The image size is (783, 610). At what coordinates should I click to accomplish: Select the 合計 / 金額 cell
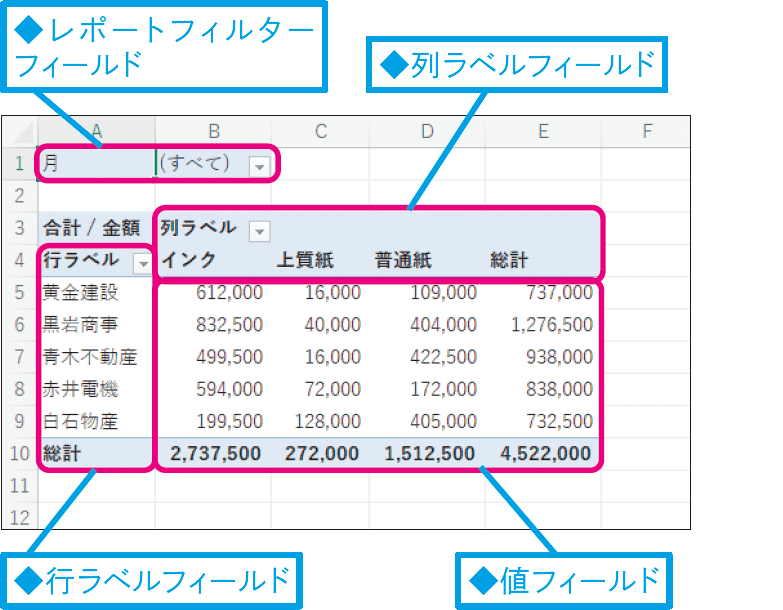96,229
